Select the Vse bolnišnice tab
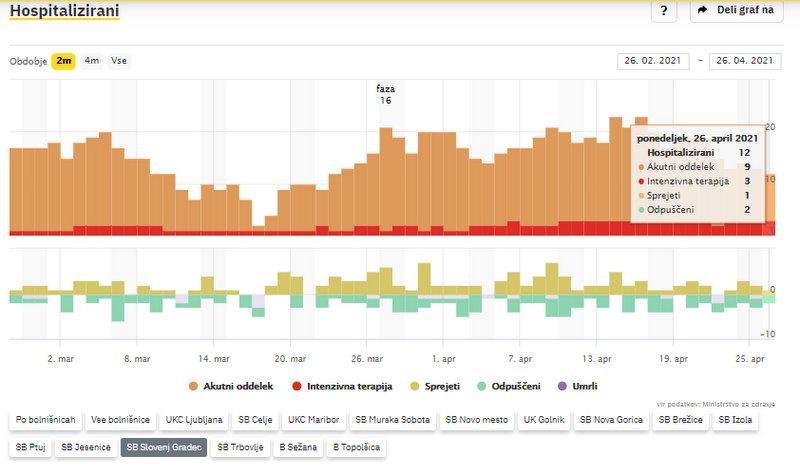 click(x=119, y=421)
